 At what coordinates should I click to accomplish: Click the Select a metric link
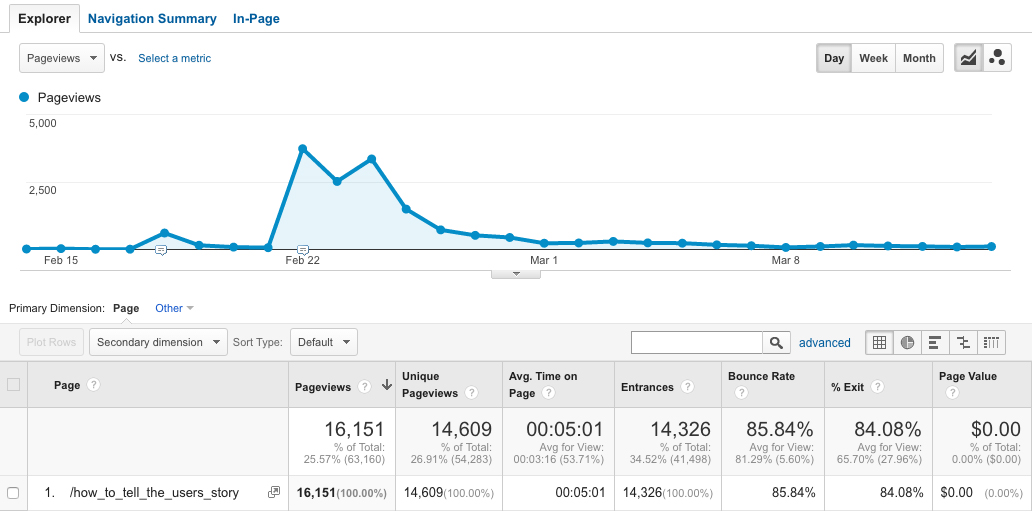coord(174,58)
